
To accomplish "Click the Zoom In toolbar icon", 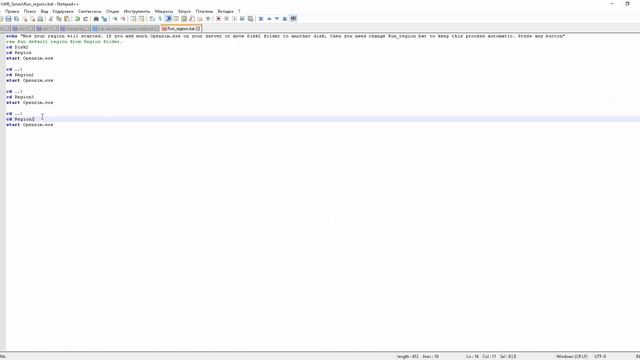I will (115, 19).
